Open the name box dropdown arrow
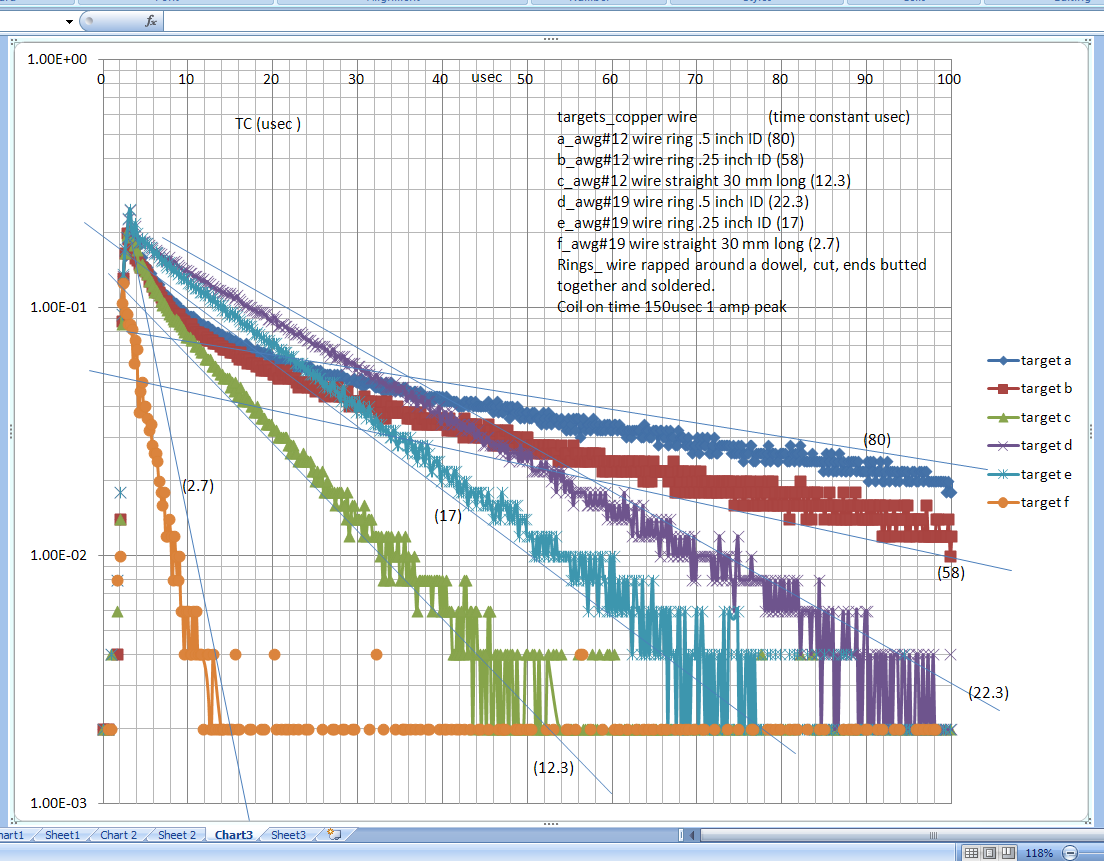The height and width of the screenshot is (861, 1104). tap(69, 22)
